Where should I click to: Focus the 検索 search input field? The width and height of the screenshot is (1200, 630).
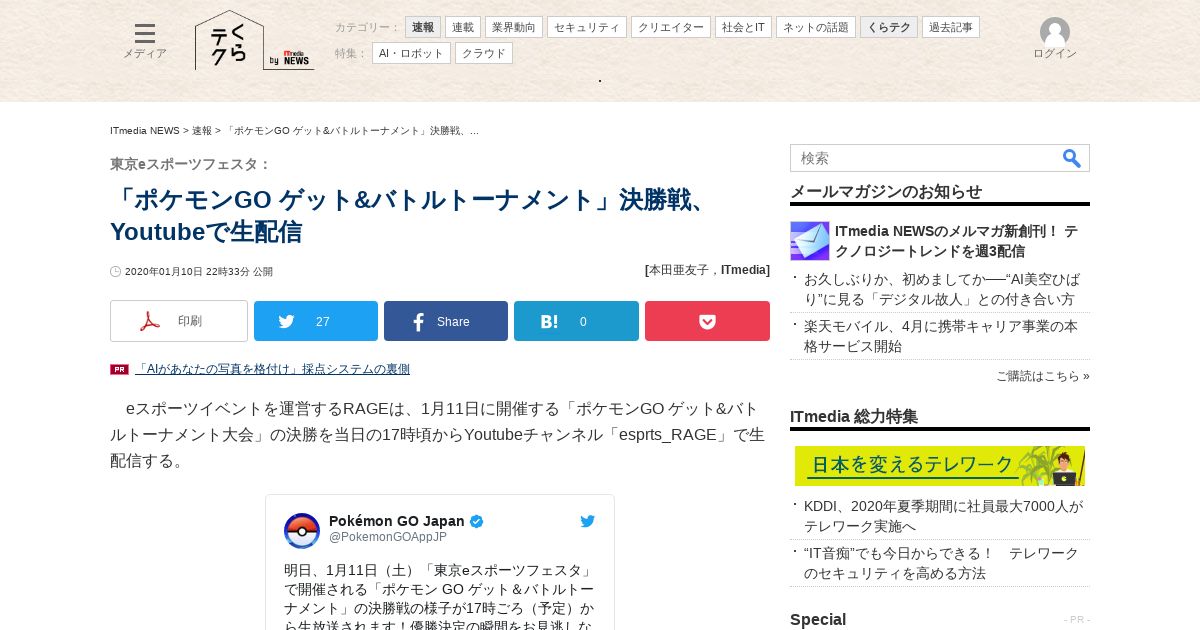(925, 158)
